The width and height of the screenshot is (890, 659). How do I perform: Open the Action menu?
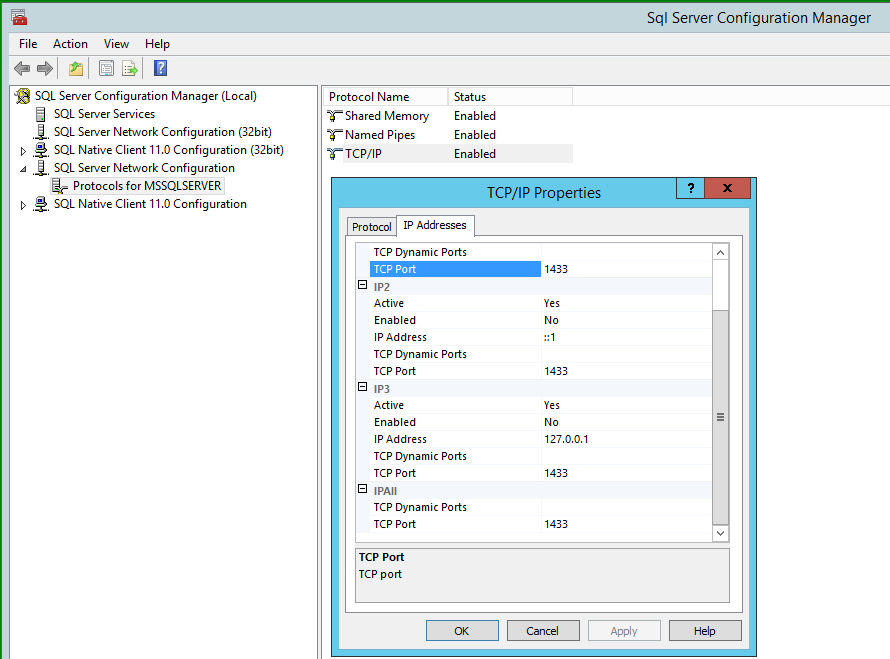coord(70,43)
